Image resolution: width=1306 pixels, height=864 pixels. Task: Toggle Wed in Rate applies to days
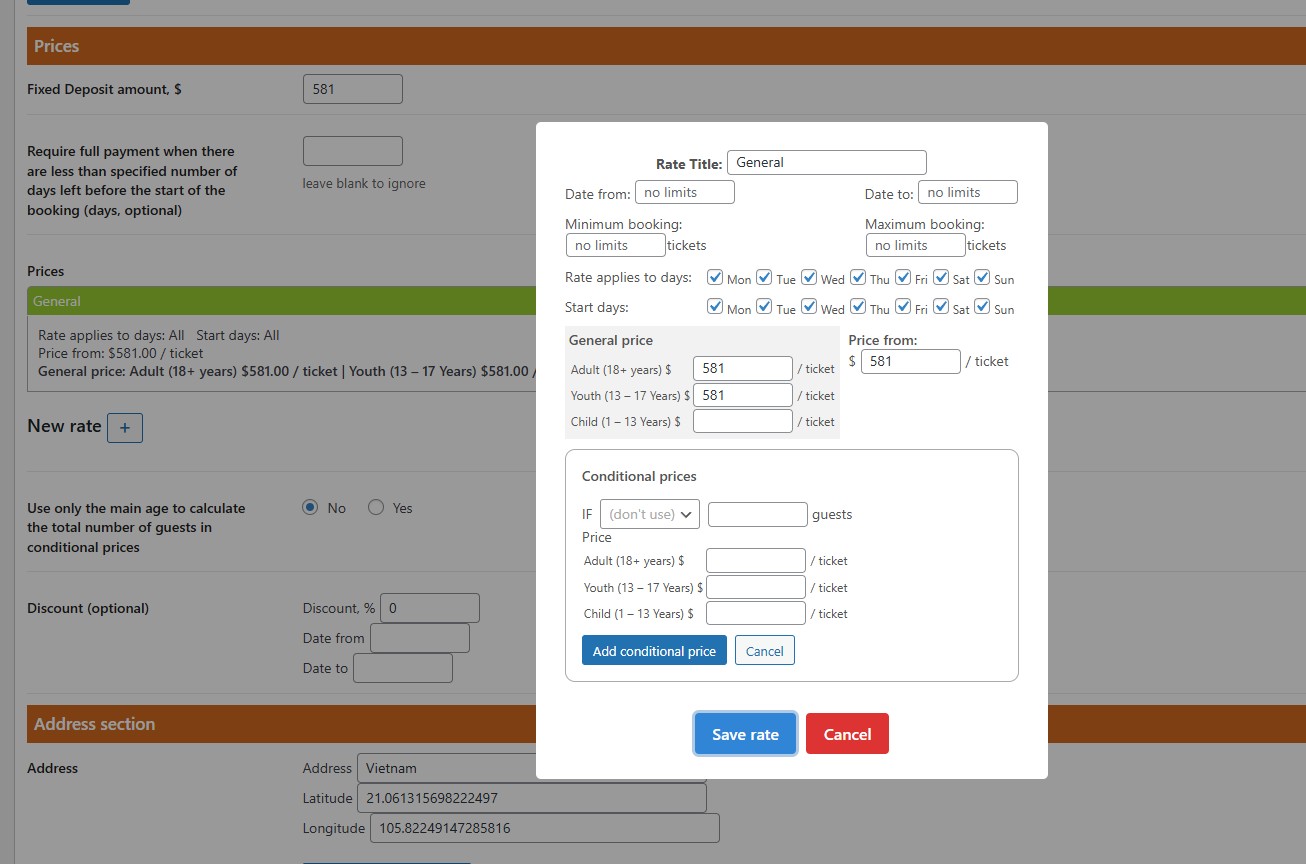point(809,278)
